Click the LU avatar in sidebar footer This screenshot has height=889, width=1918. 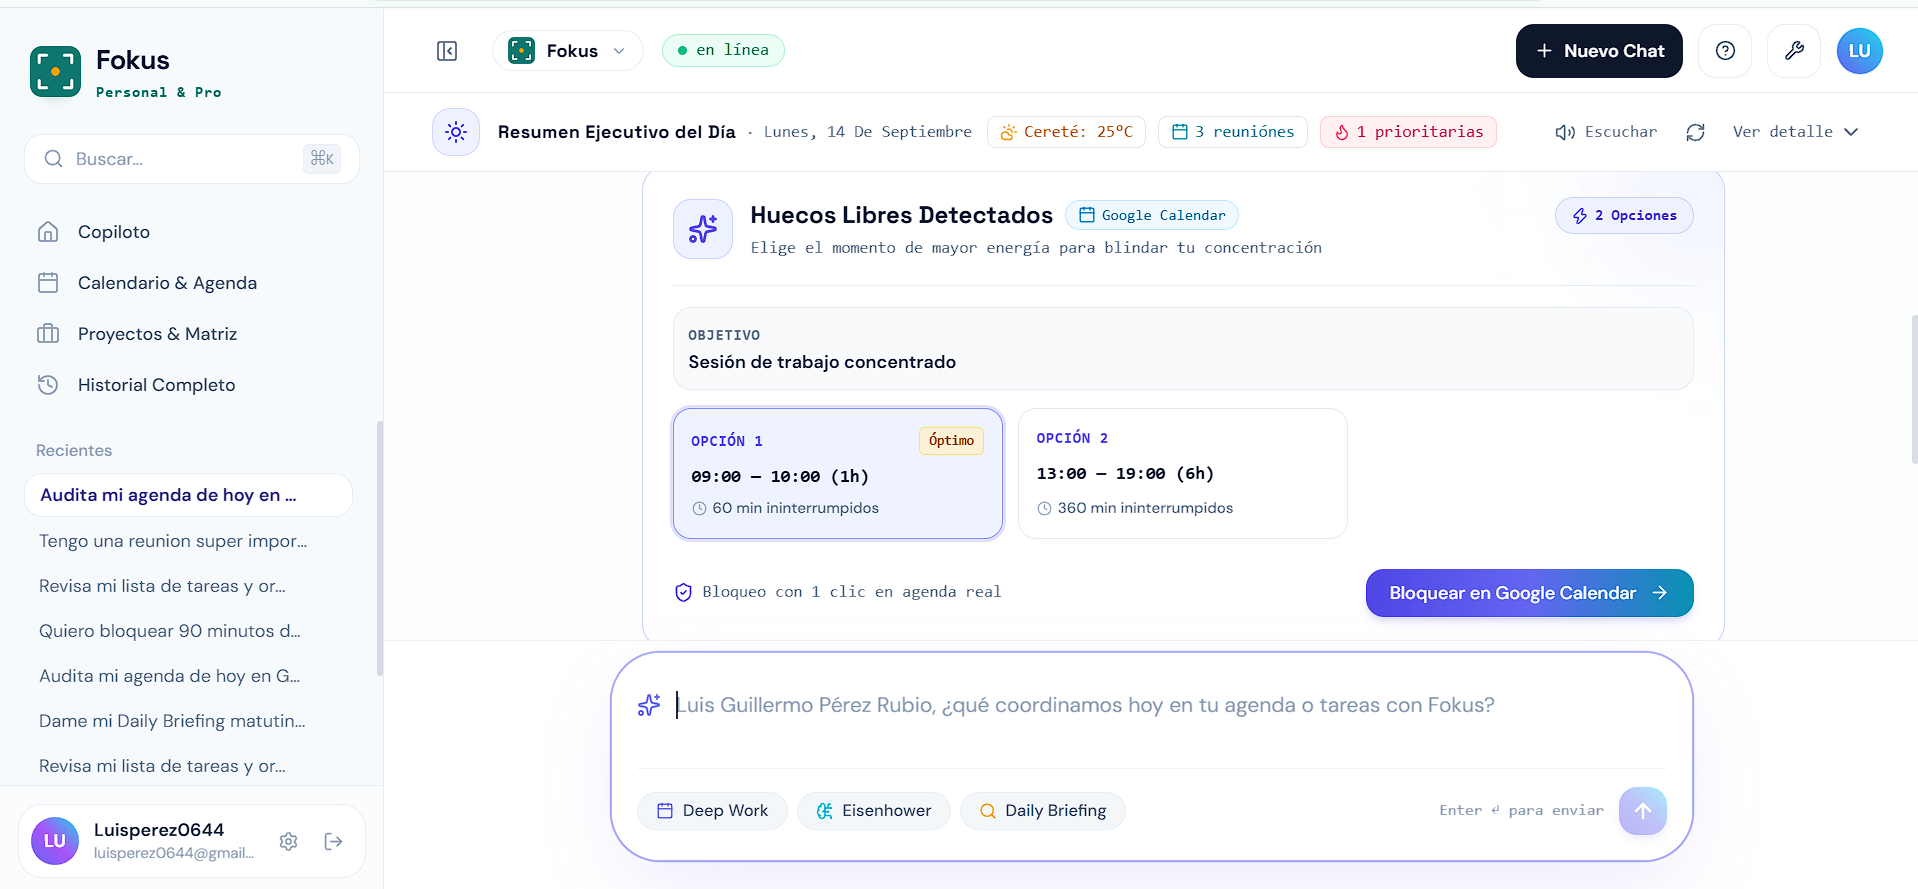tap(55, 841)
